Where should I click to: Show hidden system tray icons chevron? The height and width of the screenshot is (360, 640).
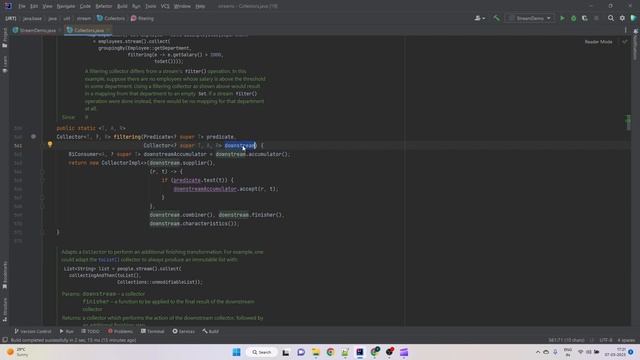pyautogui.click(x=538, y=352)
